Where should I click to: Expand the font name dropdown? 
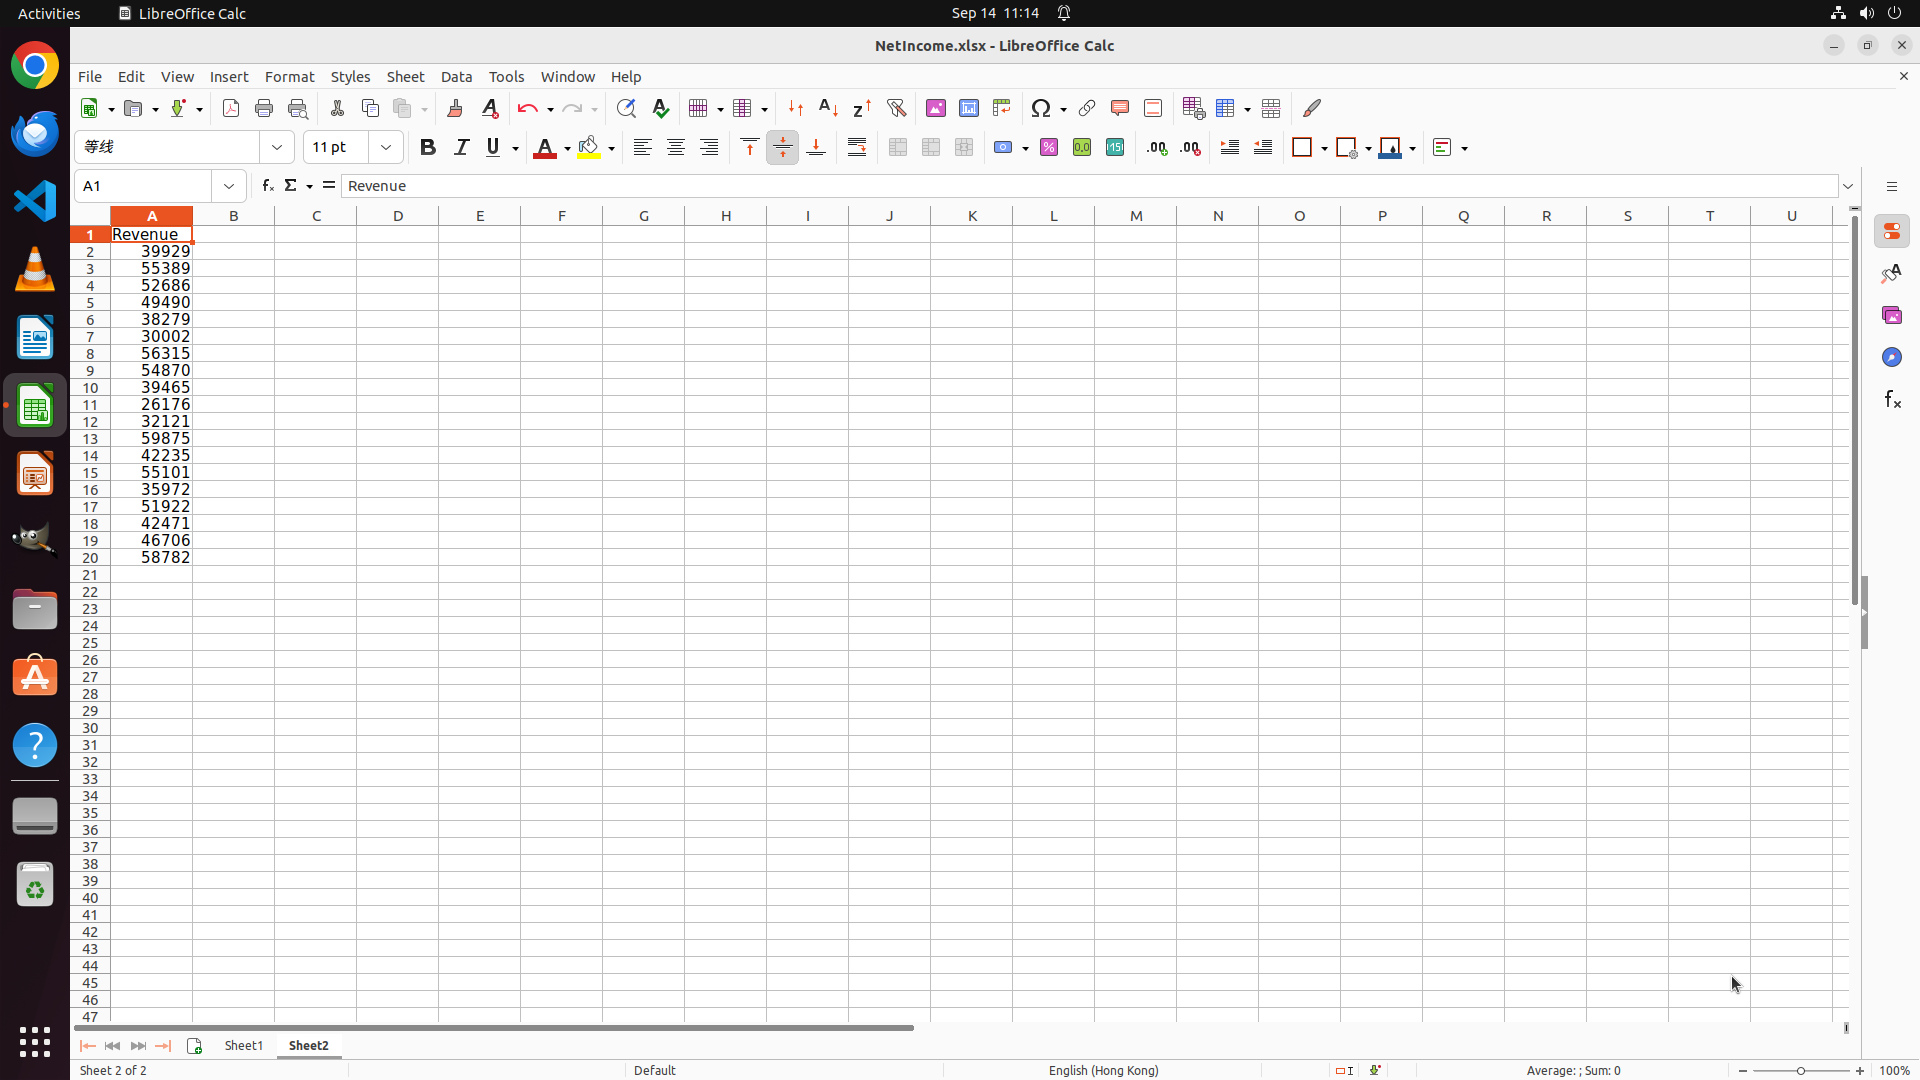(x=277, y=148)
